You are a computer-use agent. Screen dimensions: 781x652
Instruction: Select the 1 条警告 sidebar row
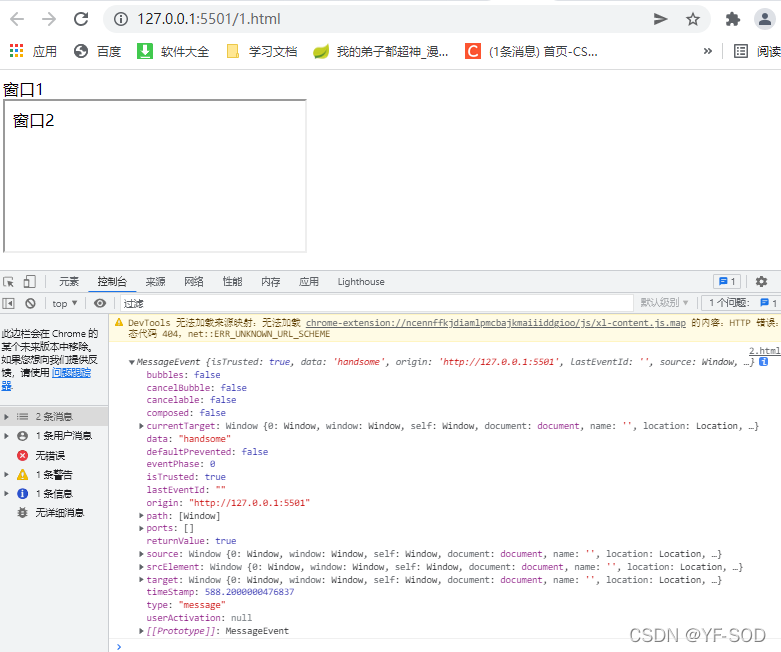pos(54,475)
